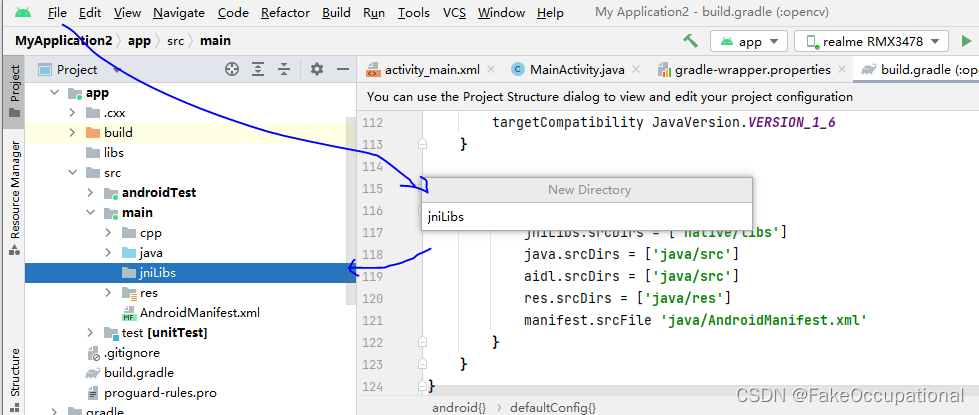The image size is (979, 415).
Task: Switch to the MainActivity.java tab
Action: (577, 69)
